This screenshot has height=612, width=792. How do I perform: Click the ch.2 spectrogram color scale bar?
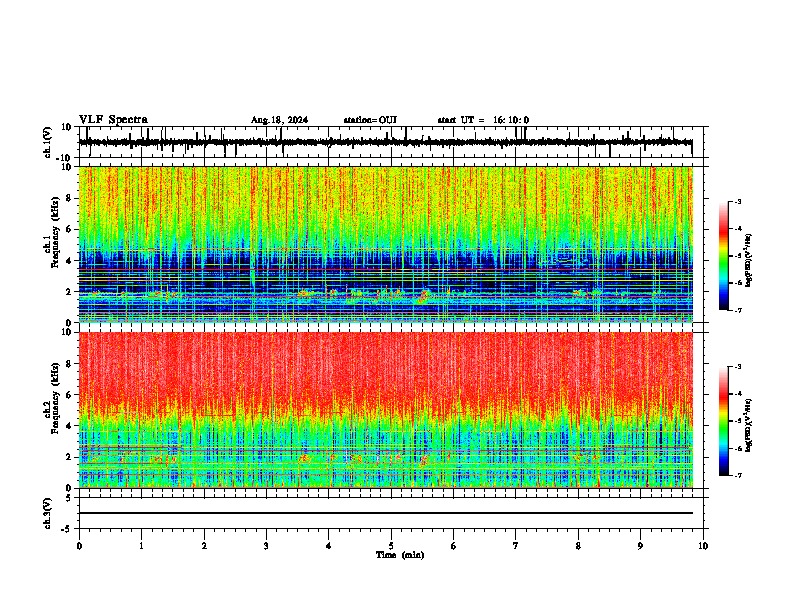coord(724,421)
